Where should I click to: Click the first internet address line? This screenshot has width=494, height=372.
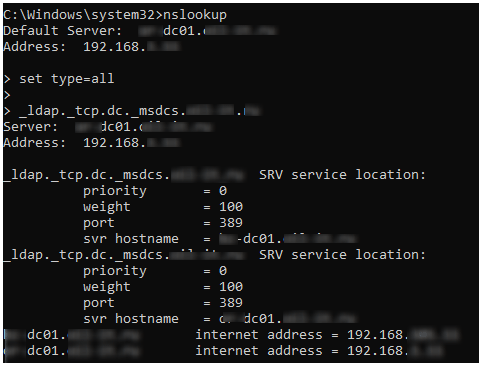click(231, 335)
